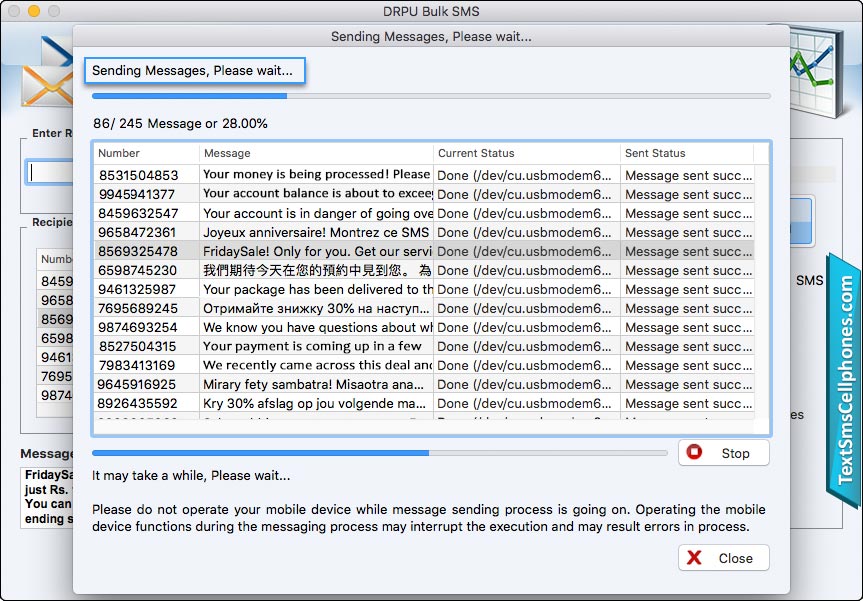Click the 'Sending Messages, Please wait...' status field
This screenshot has width=863, height=601.
(195, 70)
